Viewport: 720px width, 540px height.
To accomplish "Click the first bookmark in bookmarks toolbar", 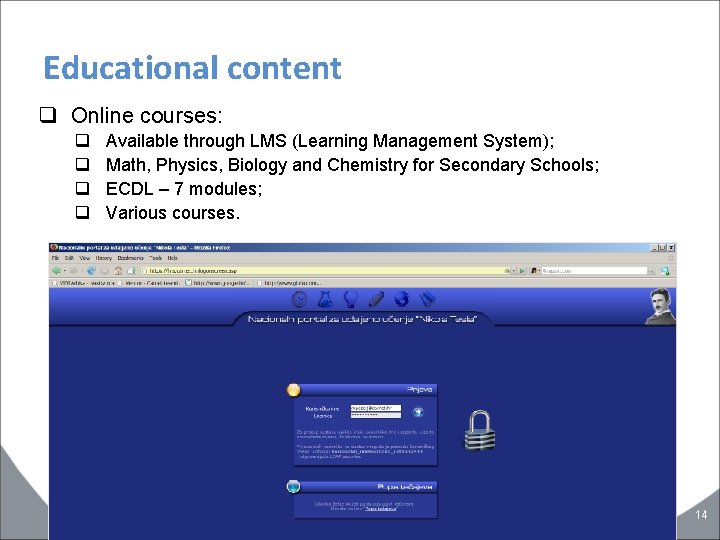I will (83, 283).
